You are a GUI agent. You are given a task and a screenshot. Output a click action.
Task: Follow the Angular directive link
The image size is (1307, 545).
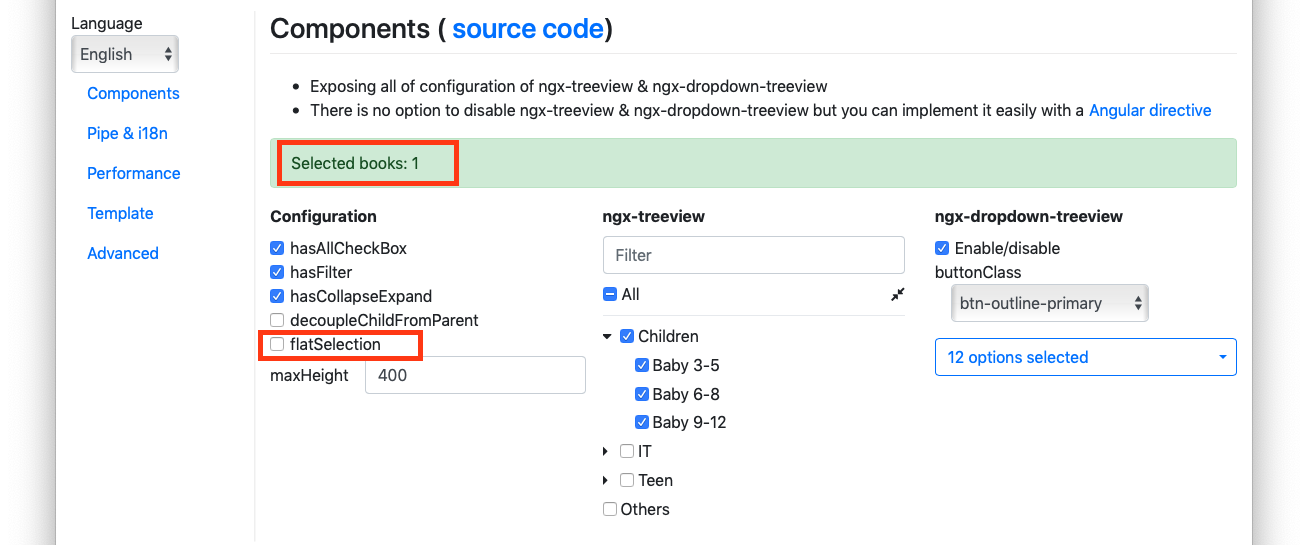point(1150,110)
